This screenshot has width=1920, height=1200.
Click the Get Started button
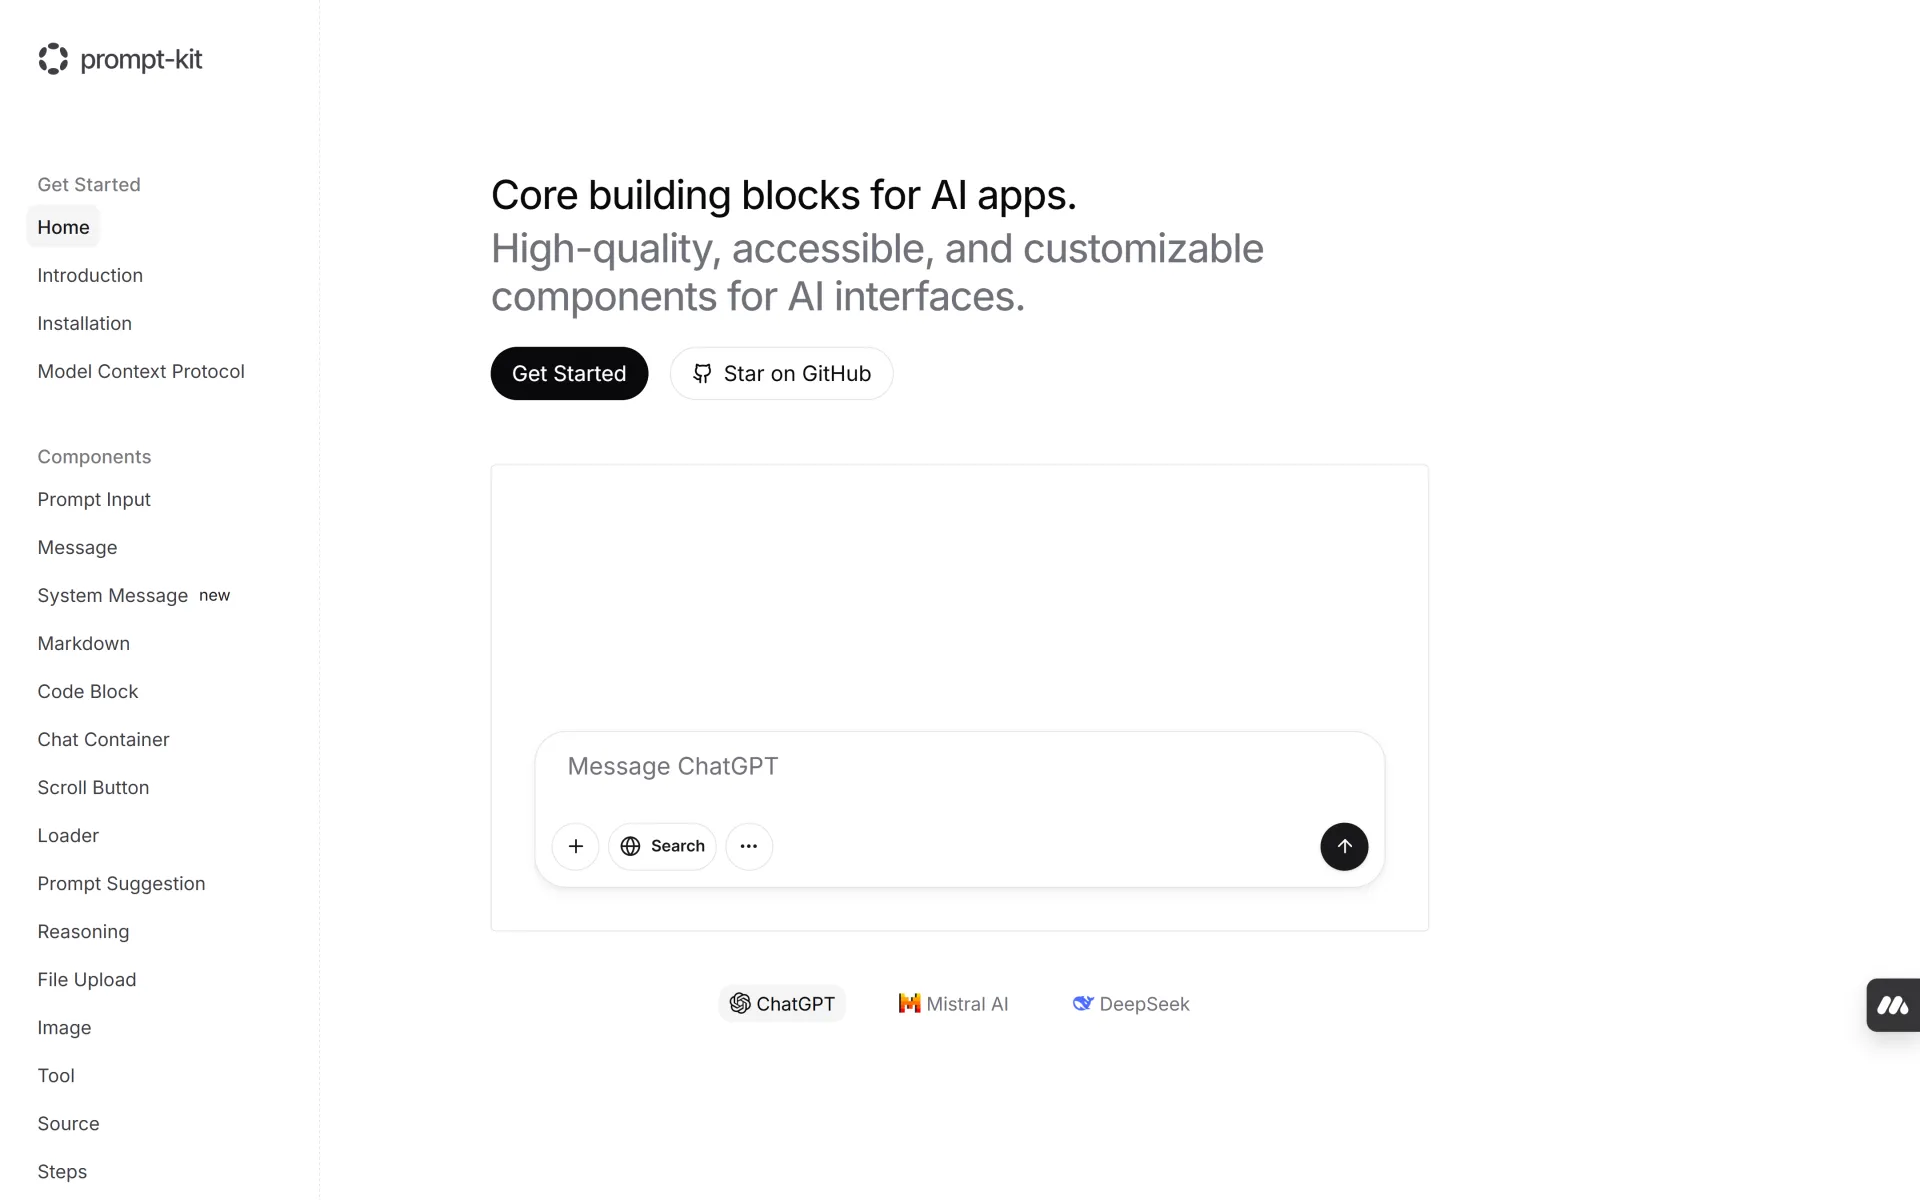point(569,373)
